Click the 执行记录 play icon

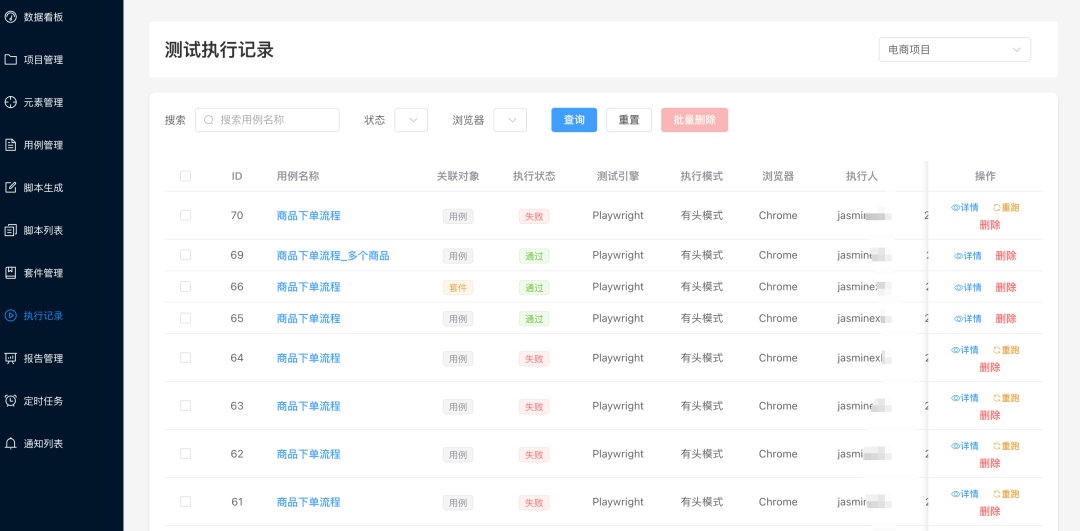pos(10,315)
